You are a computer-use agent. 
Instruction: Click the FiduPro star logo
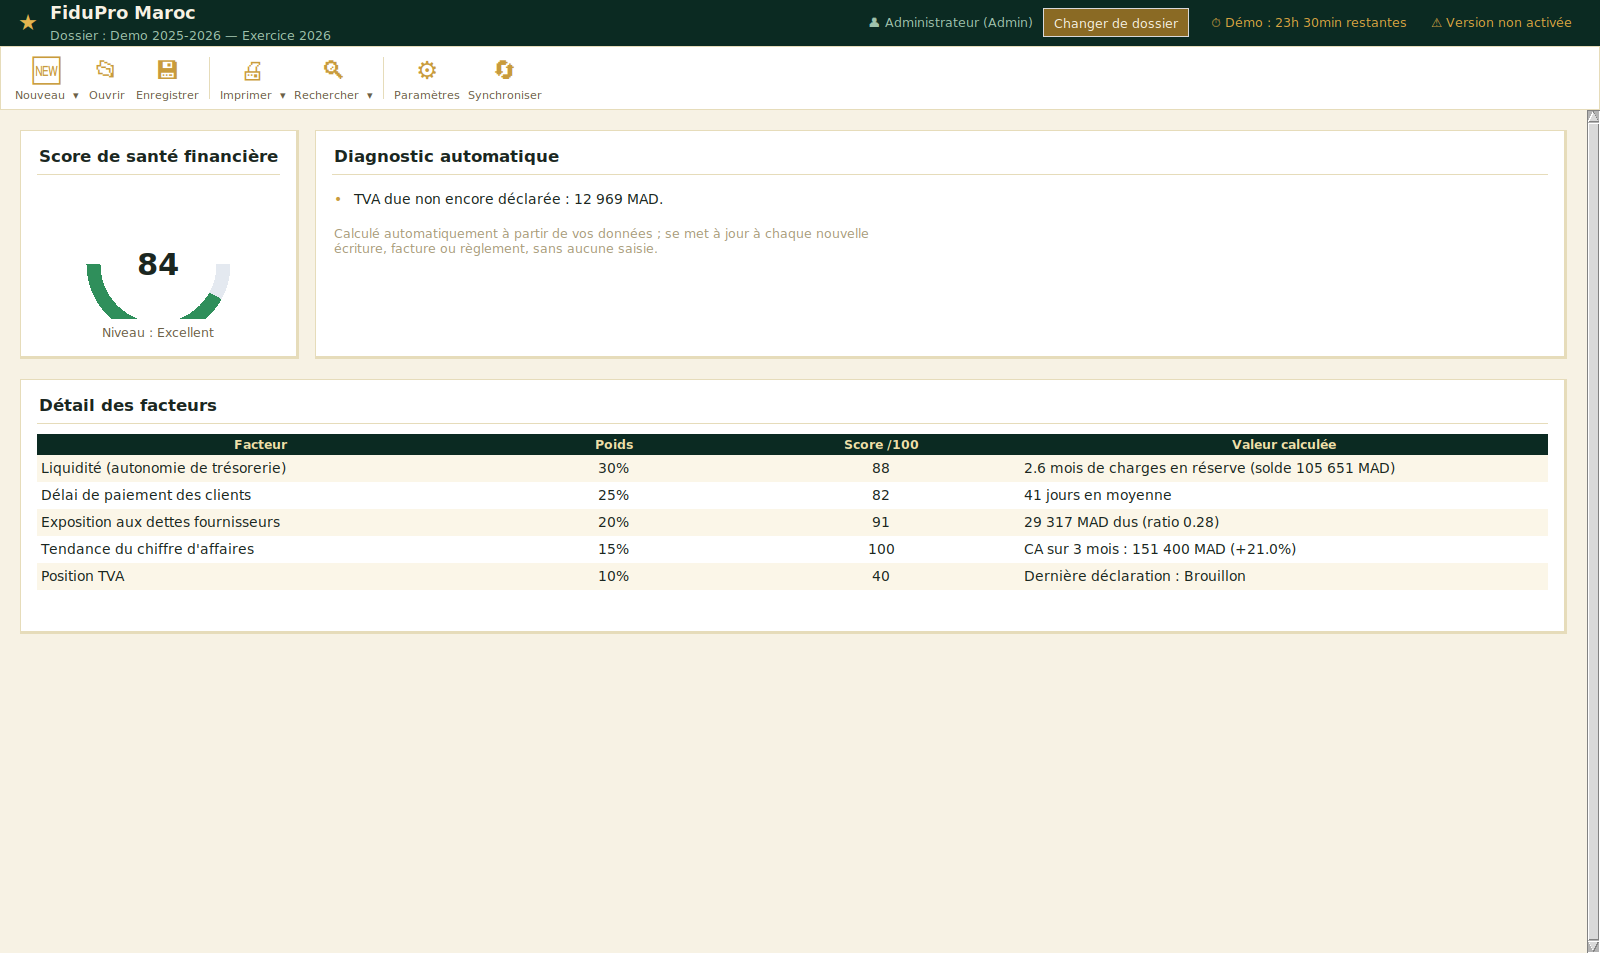pyautogui.click(x=28, y=22)
